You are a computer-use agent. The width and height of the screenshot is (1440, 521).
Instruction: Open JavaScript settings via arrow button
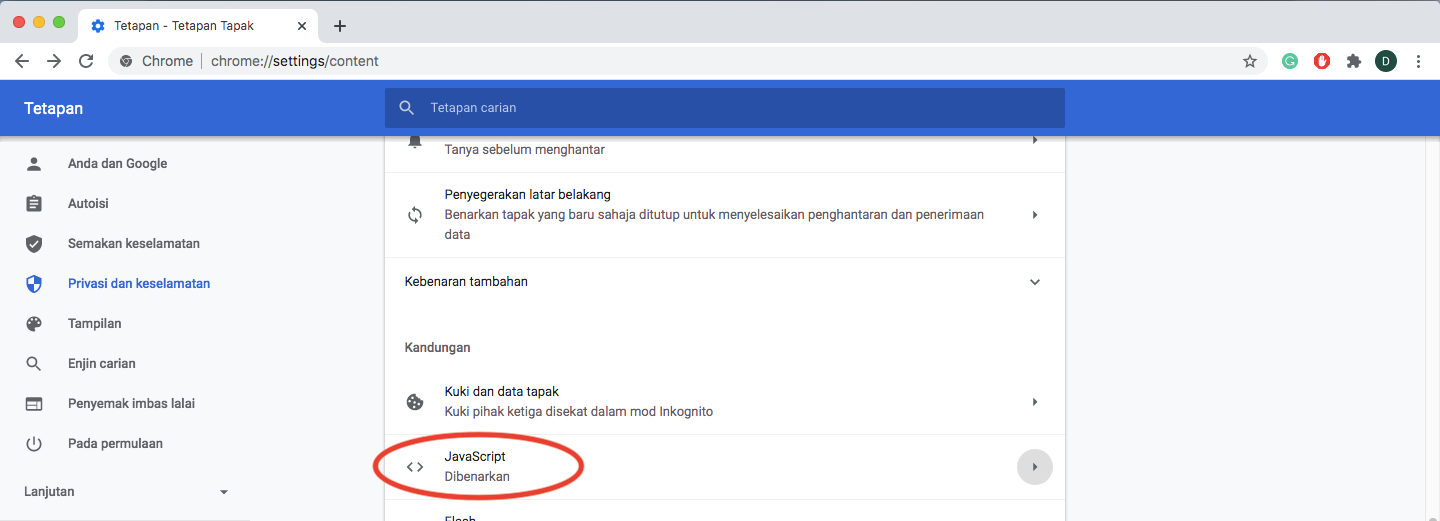coord(1034,467)
